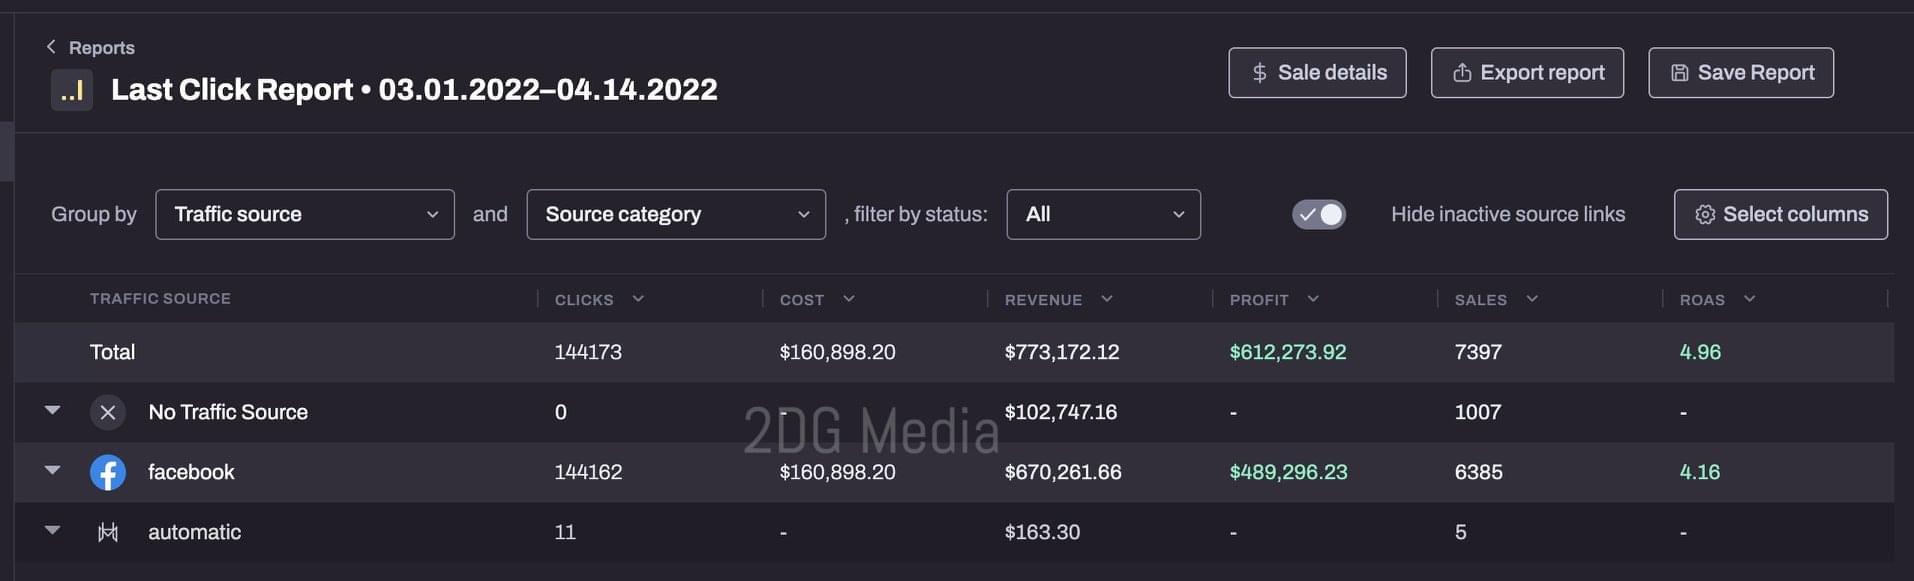
Task: Click the Sale details button
Action: click(x=1317, y=73)
